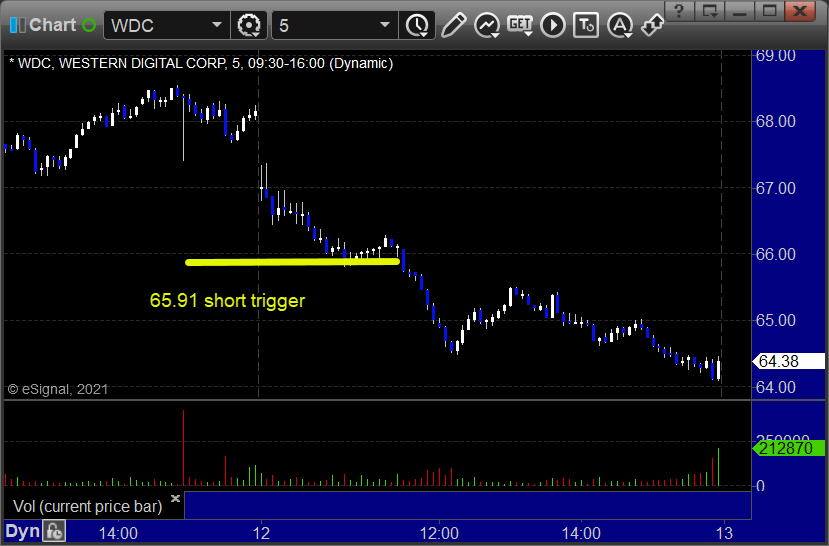Image resolution: width=829 pixels, height=546 pixels.
Task: Minimize the chart window
Action: (x=739, y=11)
